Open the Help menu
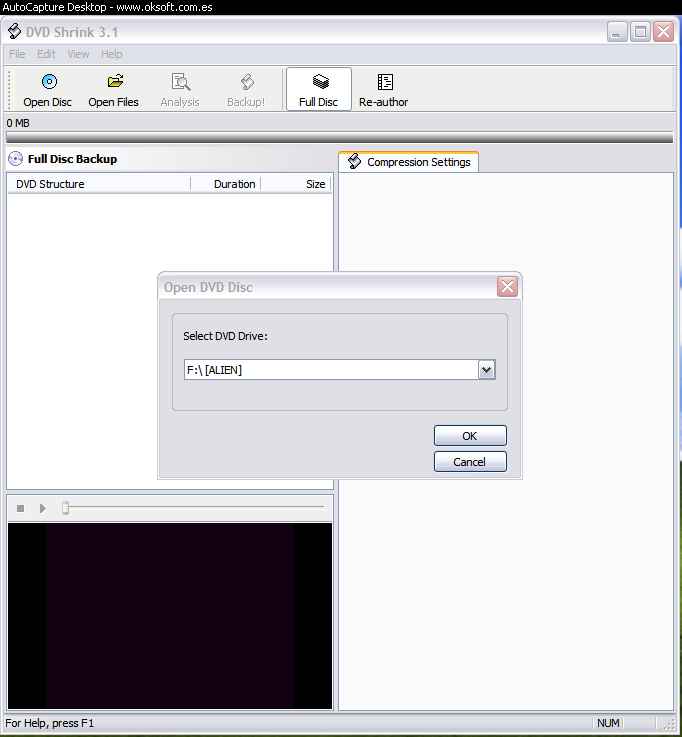The height and width of the screenshot is (737, 682). pyautogui.click(x=111, y=54)
